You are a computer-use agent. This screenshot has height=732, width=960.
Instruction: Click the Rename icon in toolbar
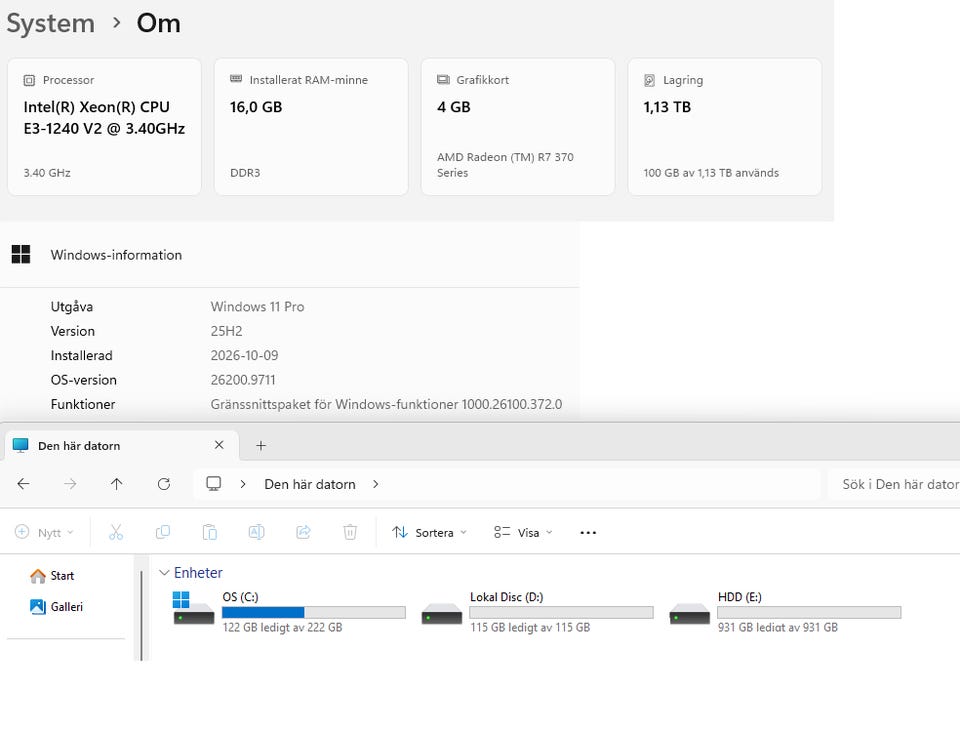tap(257, 532)
